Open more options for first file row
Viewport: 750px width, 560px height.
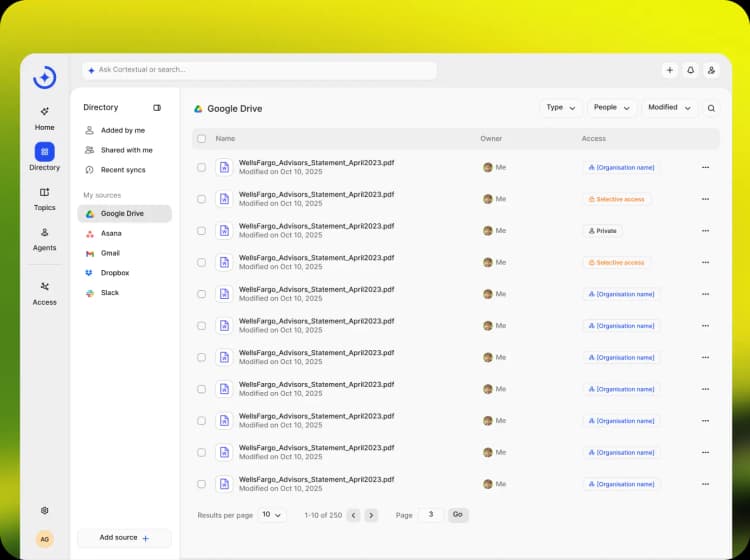pos(706,167)
